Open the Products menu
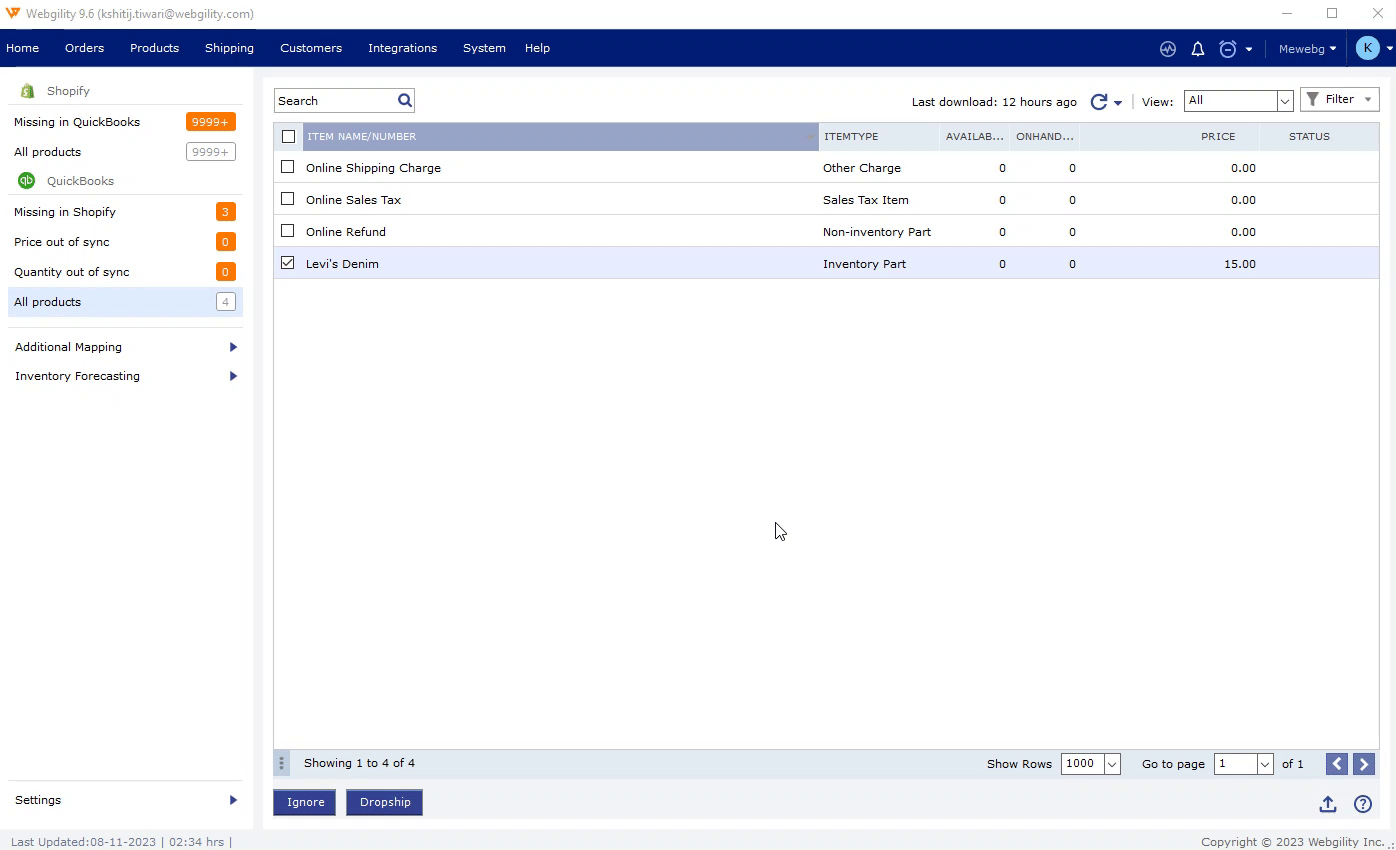The image size is (1396, 850). click(154, 48)
